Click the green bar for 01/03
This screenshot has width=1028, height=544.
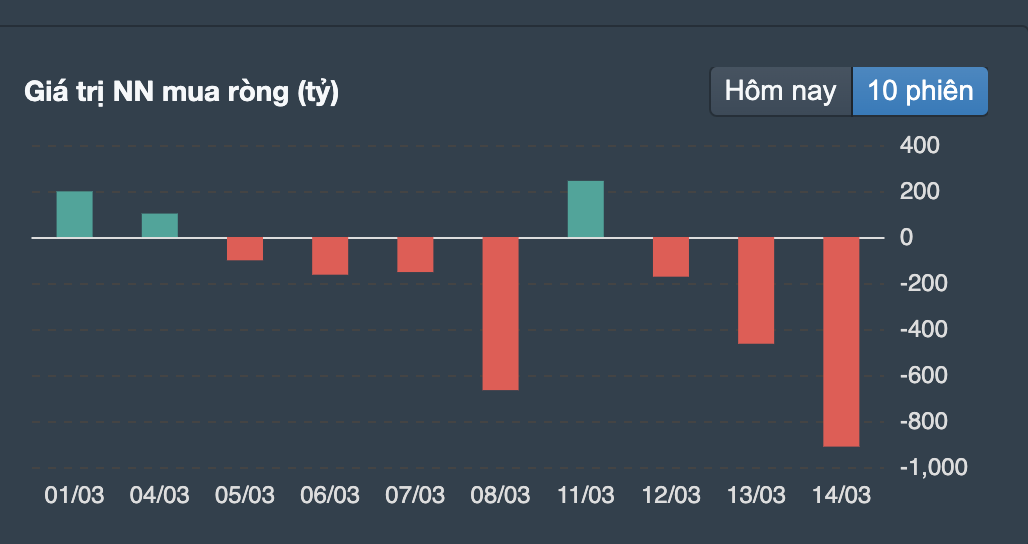pyautogui.click(x=74, y=214)
